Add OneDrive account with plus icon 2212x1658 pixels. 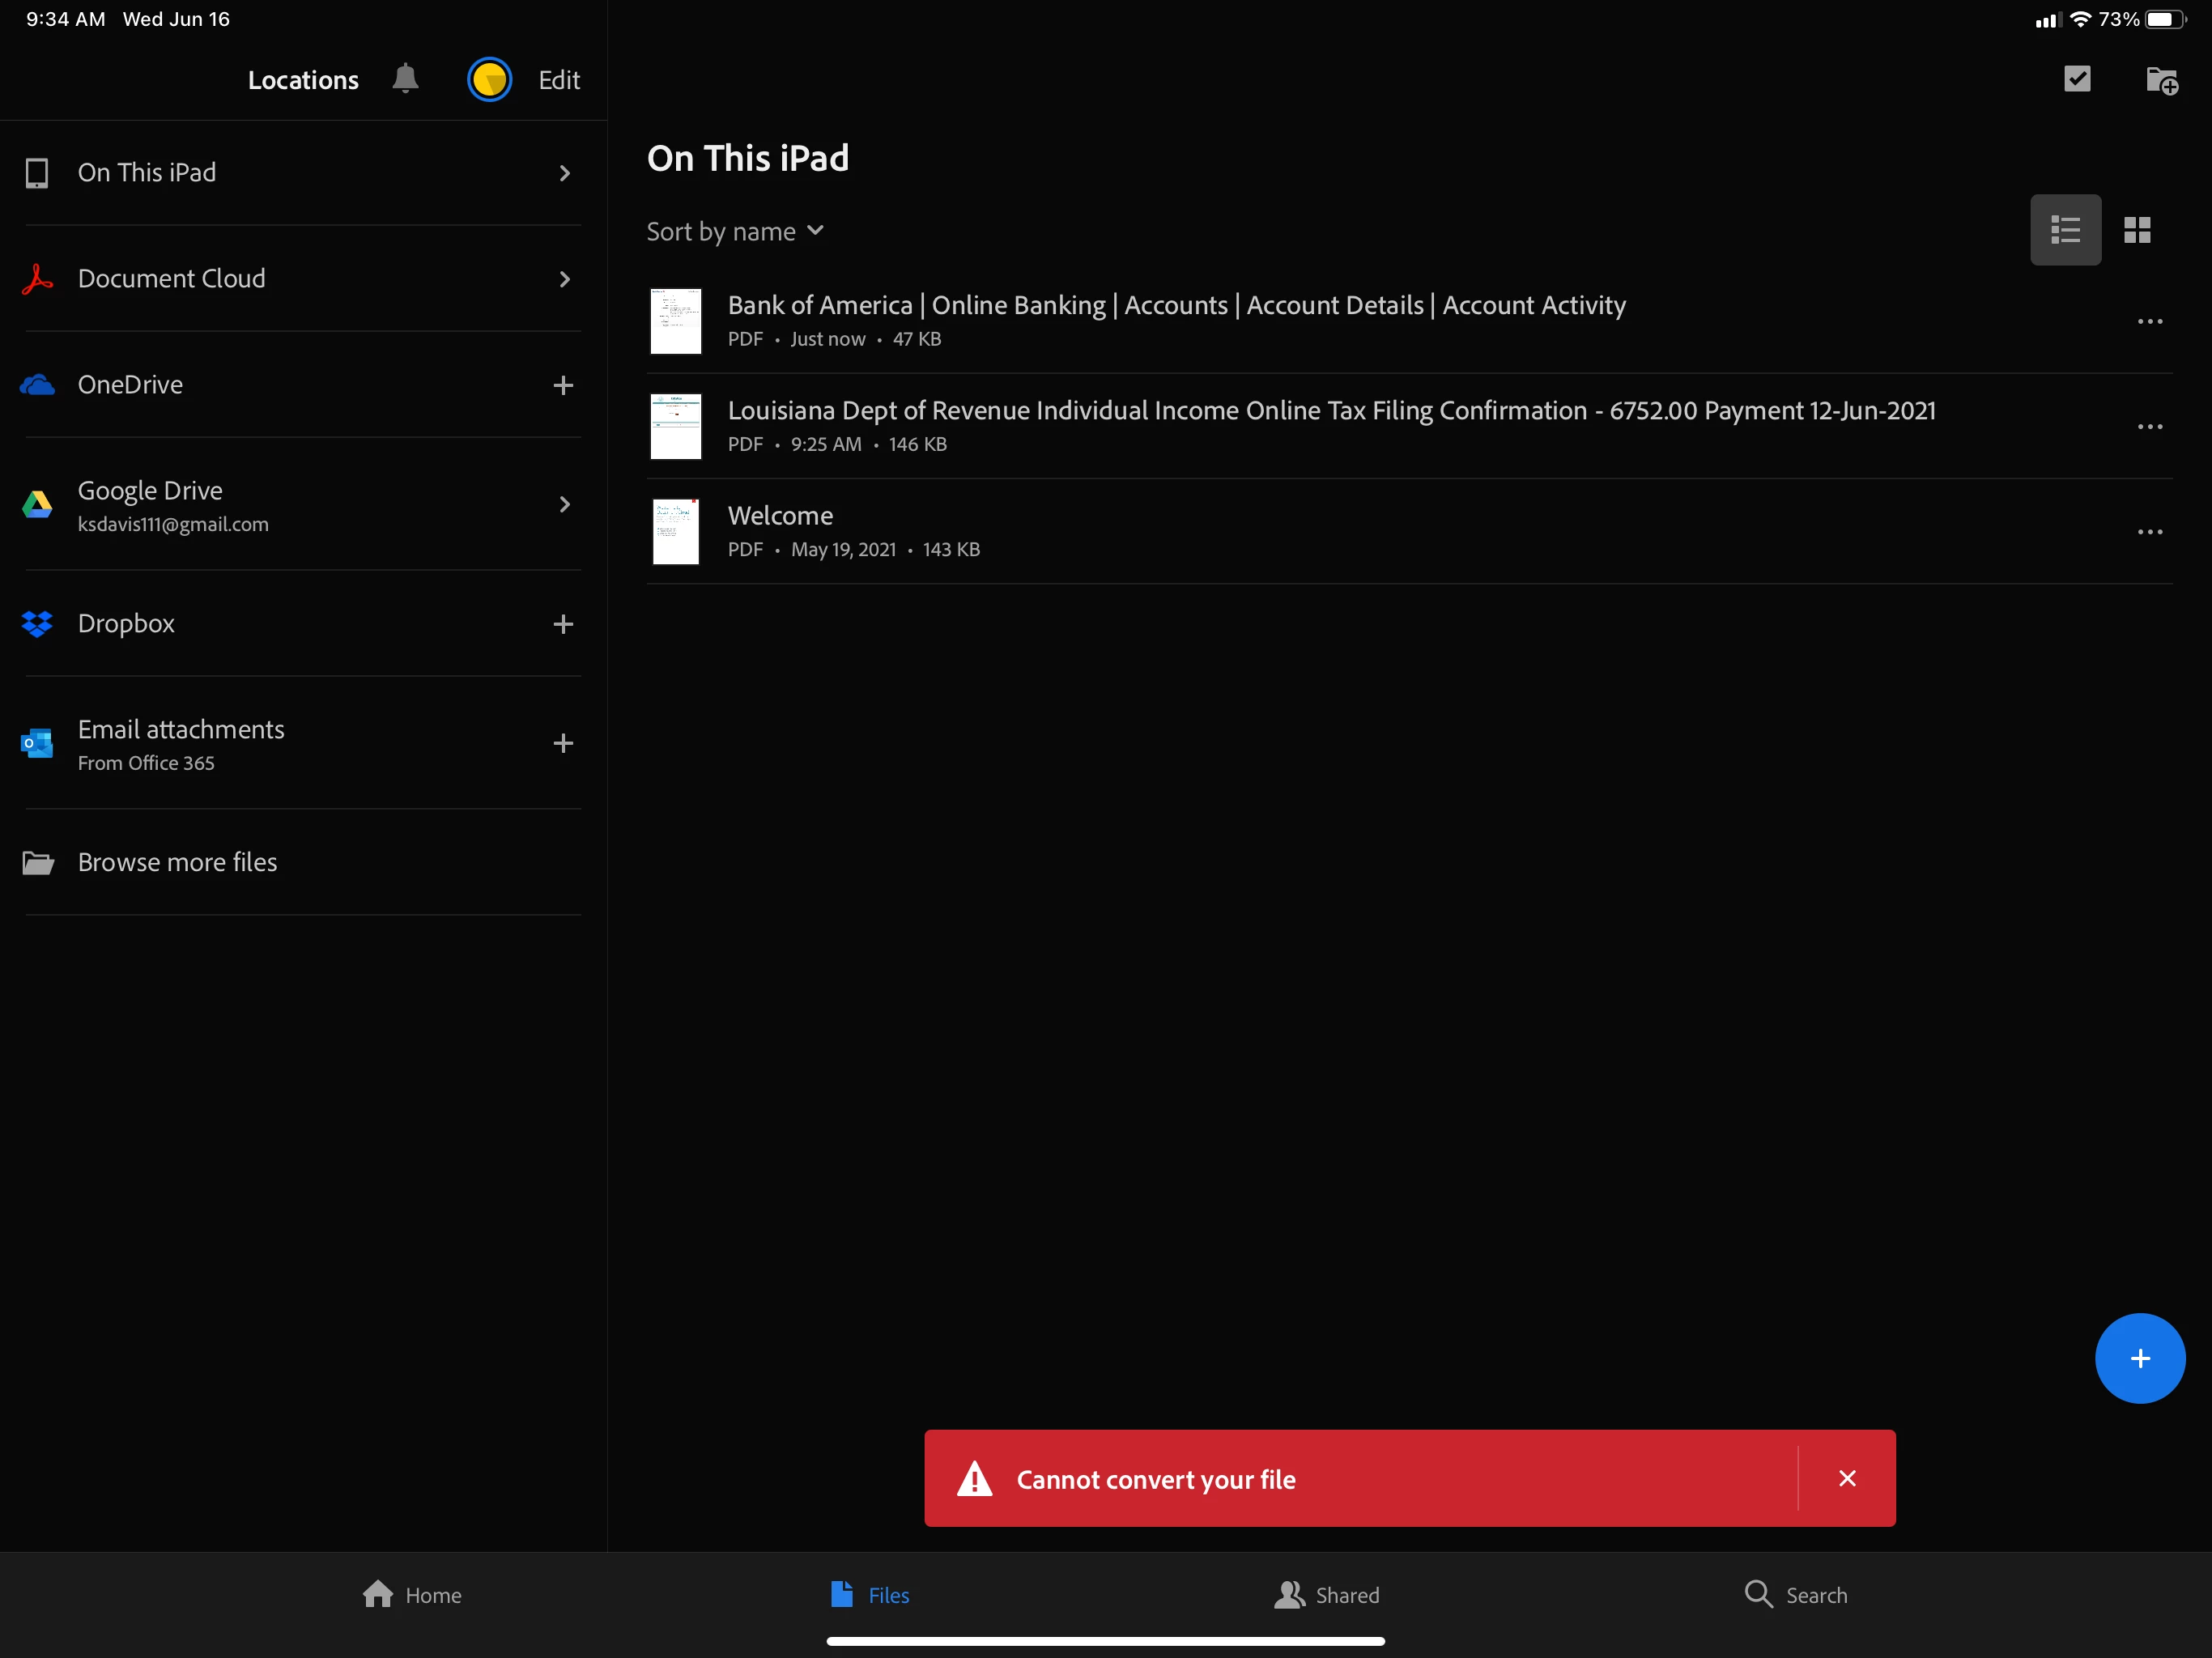coord(563,385)
